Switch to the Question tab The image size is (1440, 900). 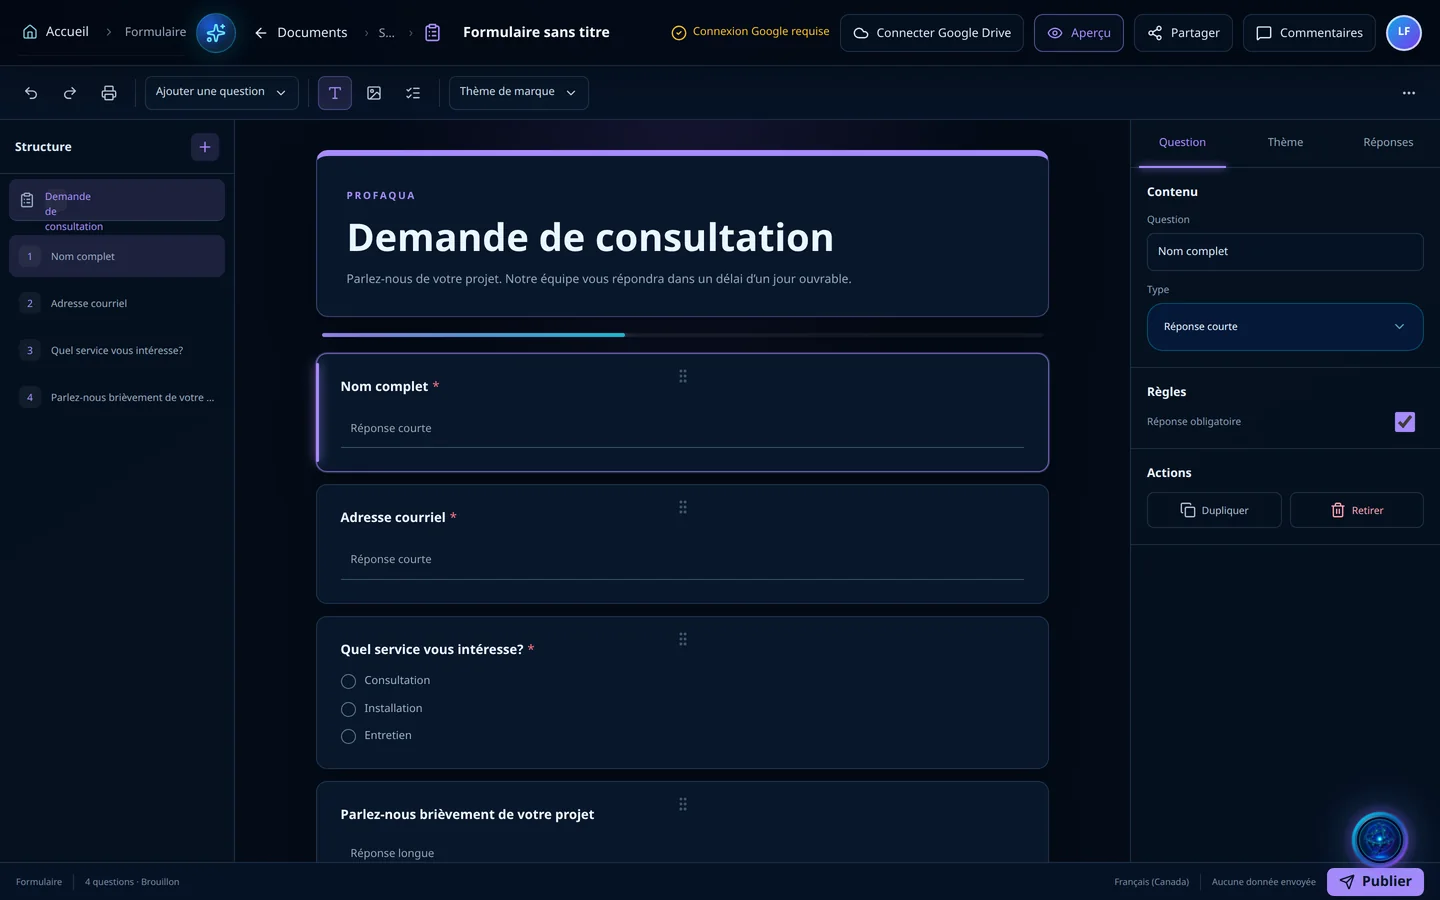point(1182,143)
